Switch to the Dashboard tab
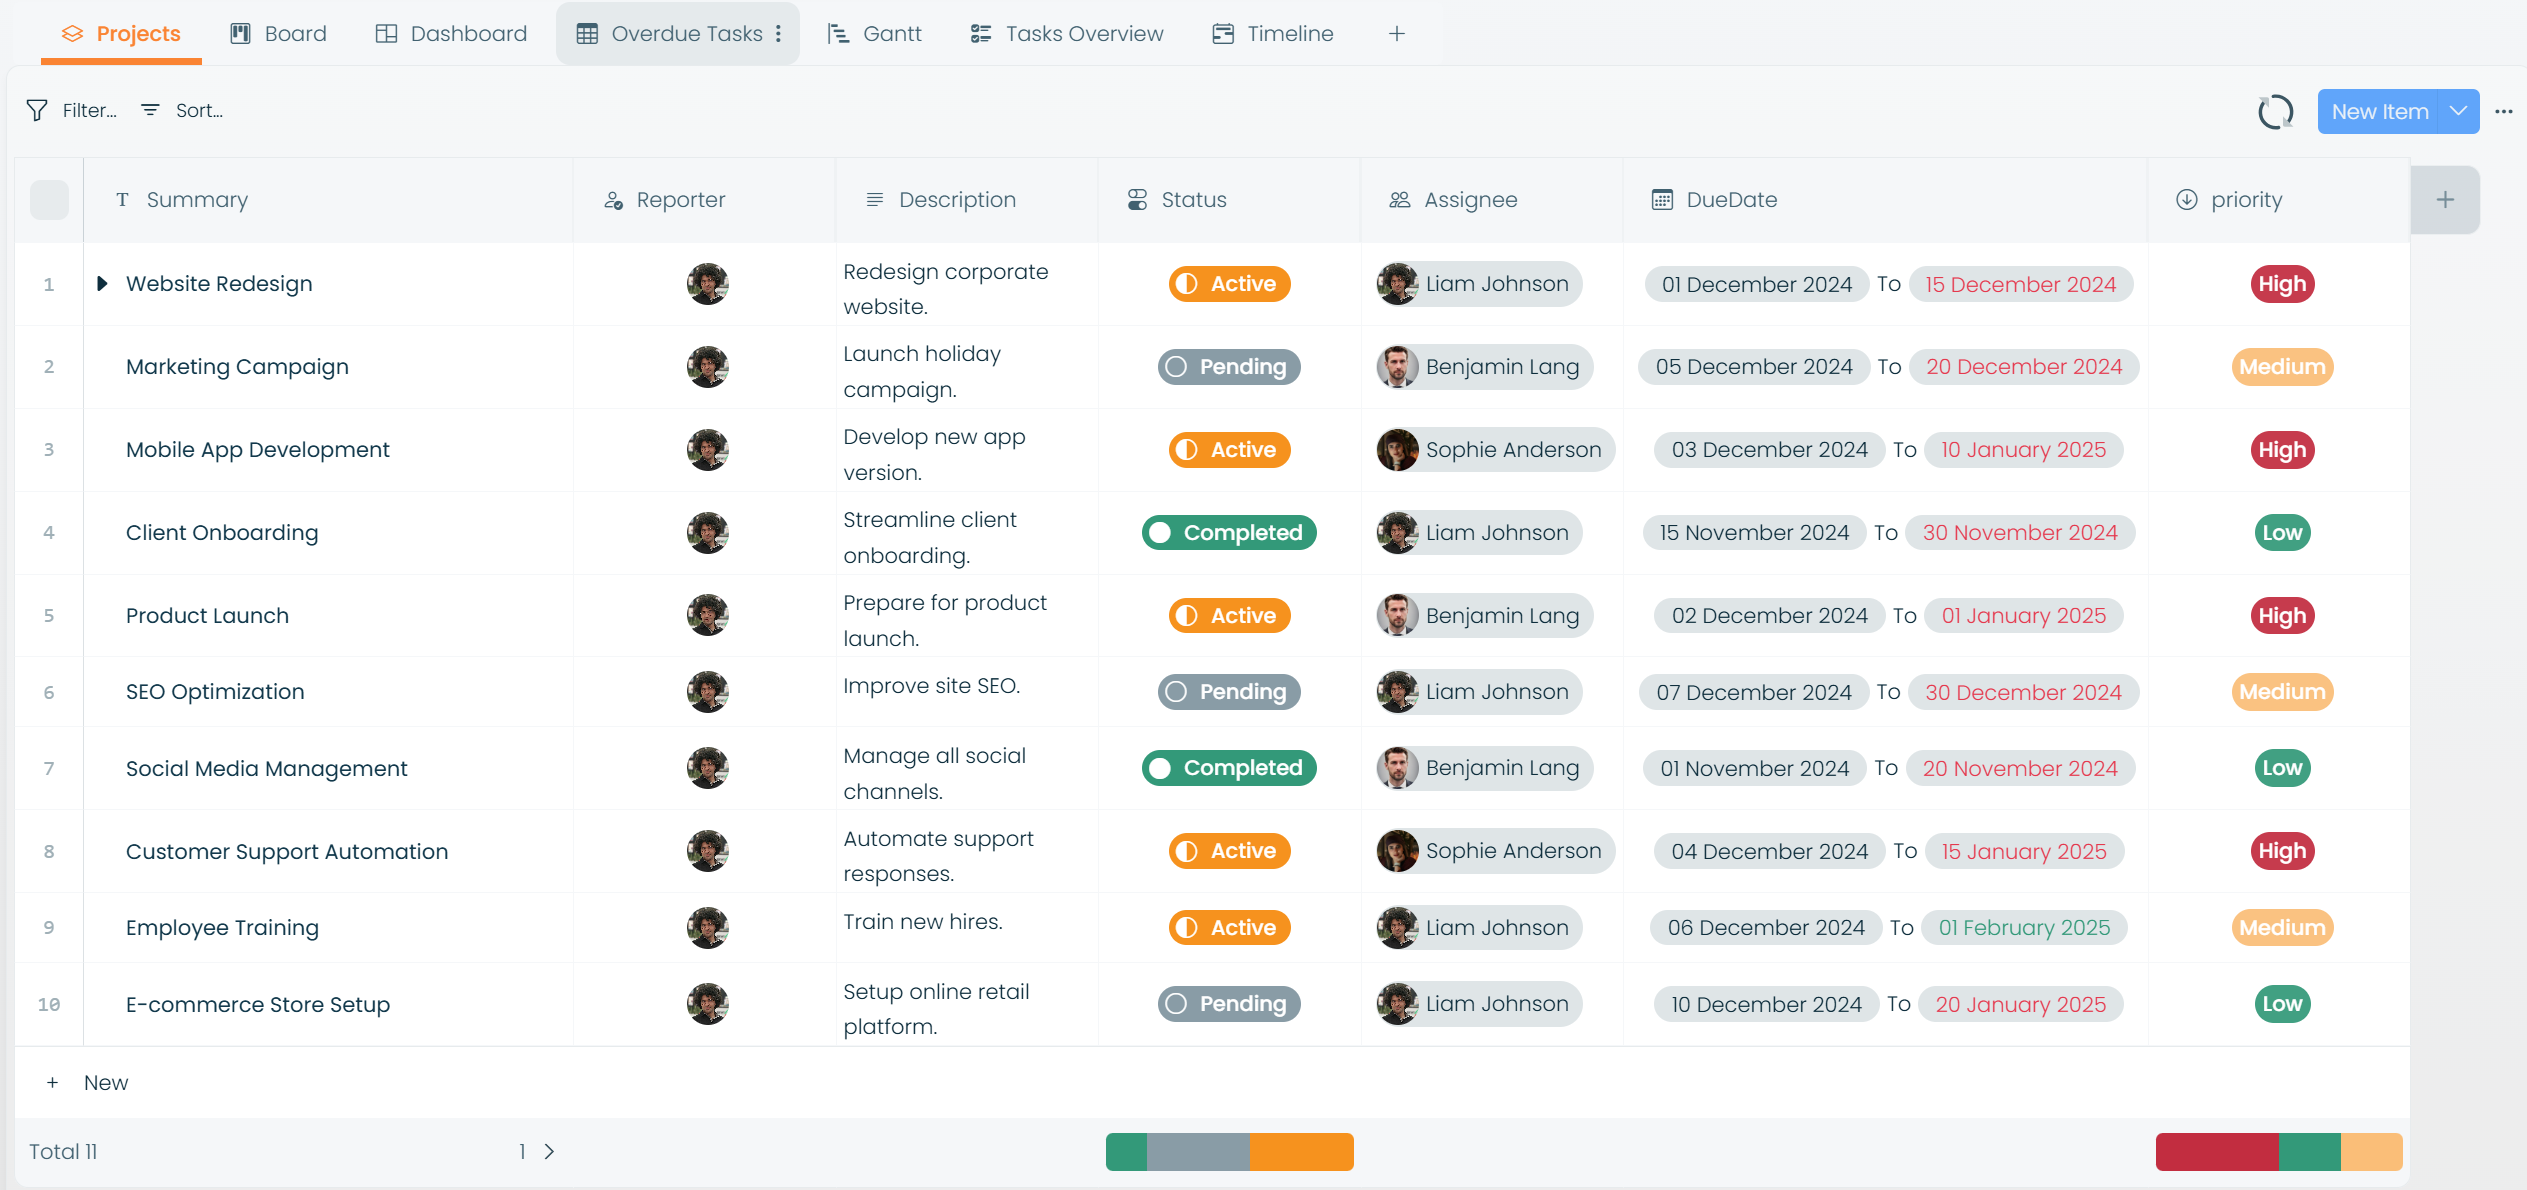2527x1190 pixels. pos(451,34)
